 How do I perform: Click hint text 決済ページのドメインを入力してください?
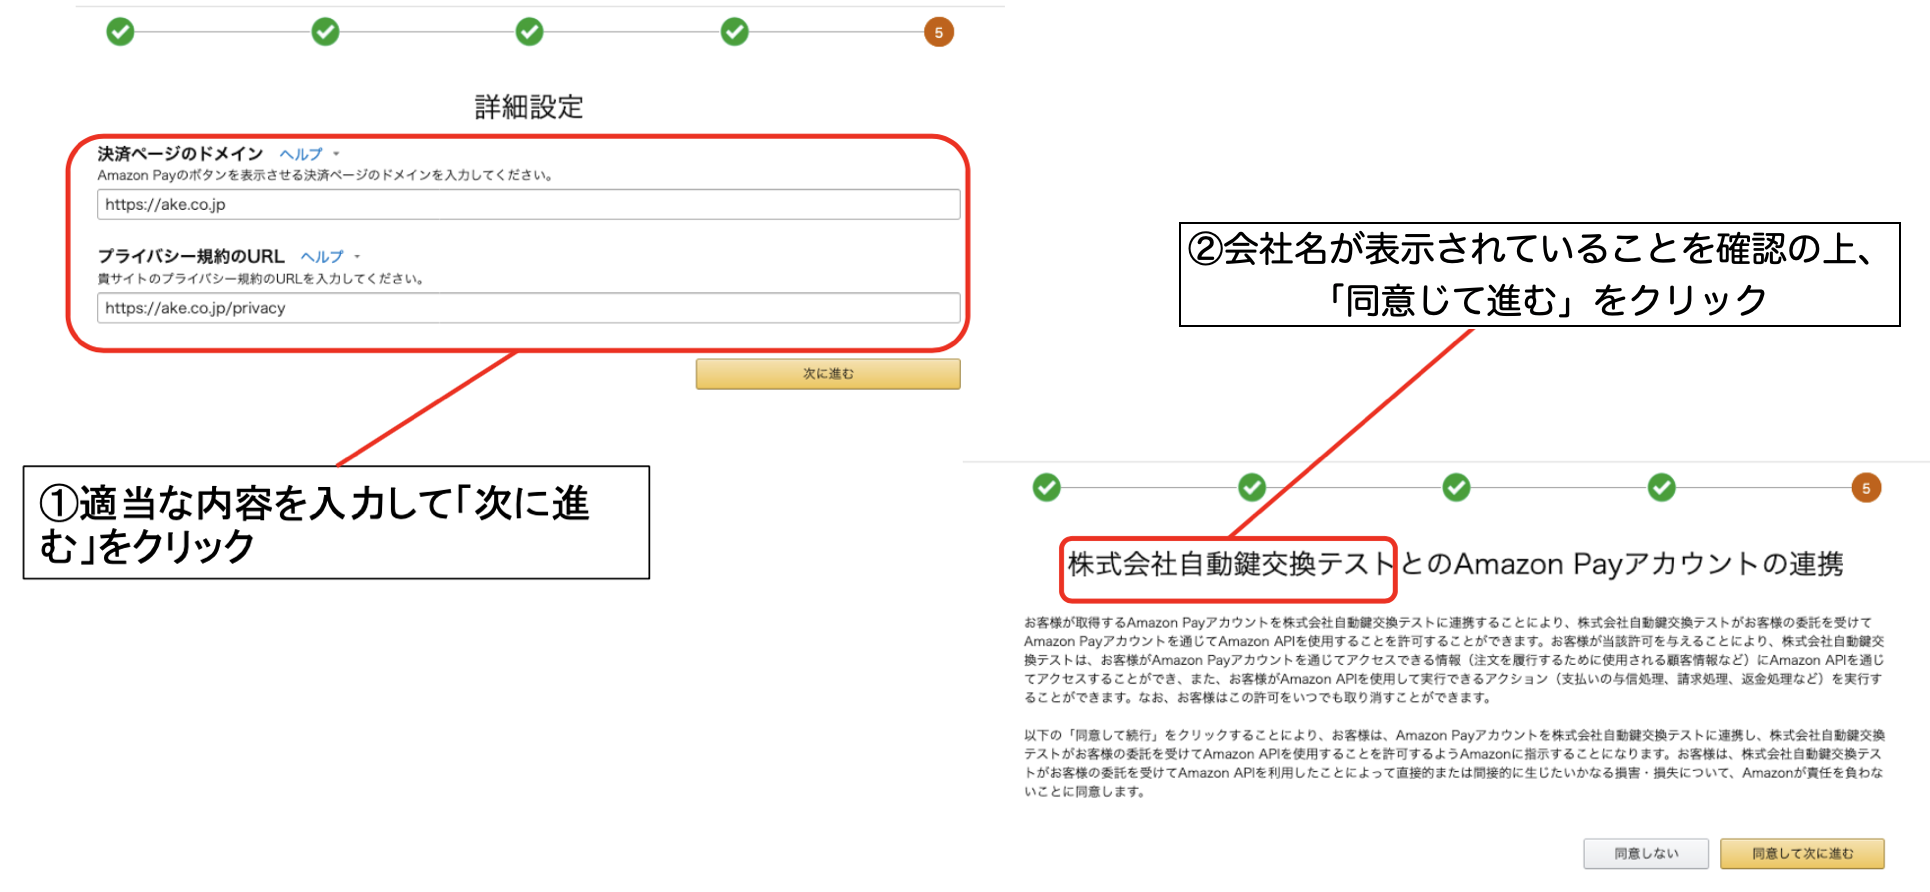325,176
